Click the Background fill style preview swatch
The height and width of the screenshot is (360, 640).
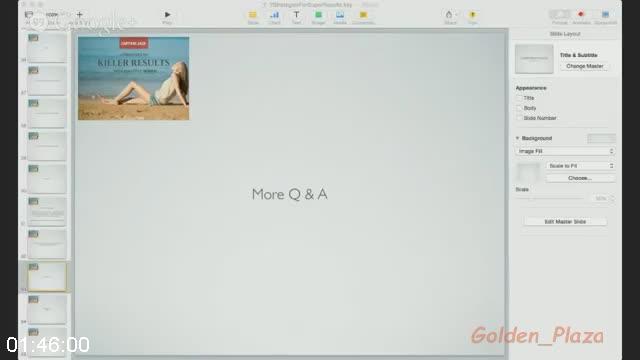click(601, 138)
